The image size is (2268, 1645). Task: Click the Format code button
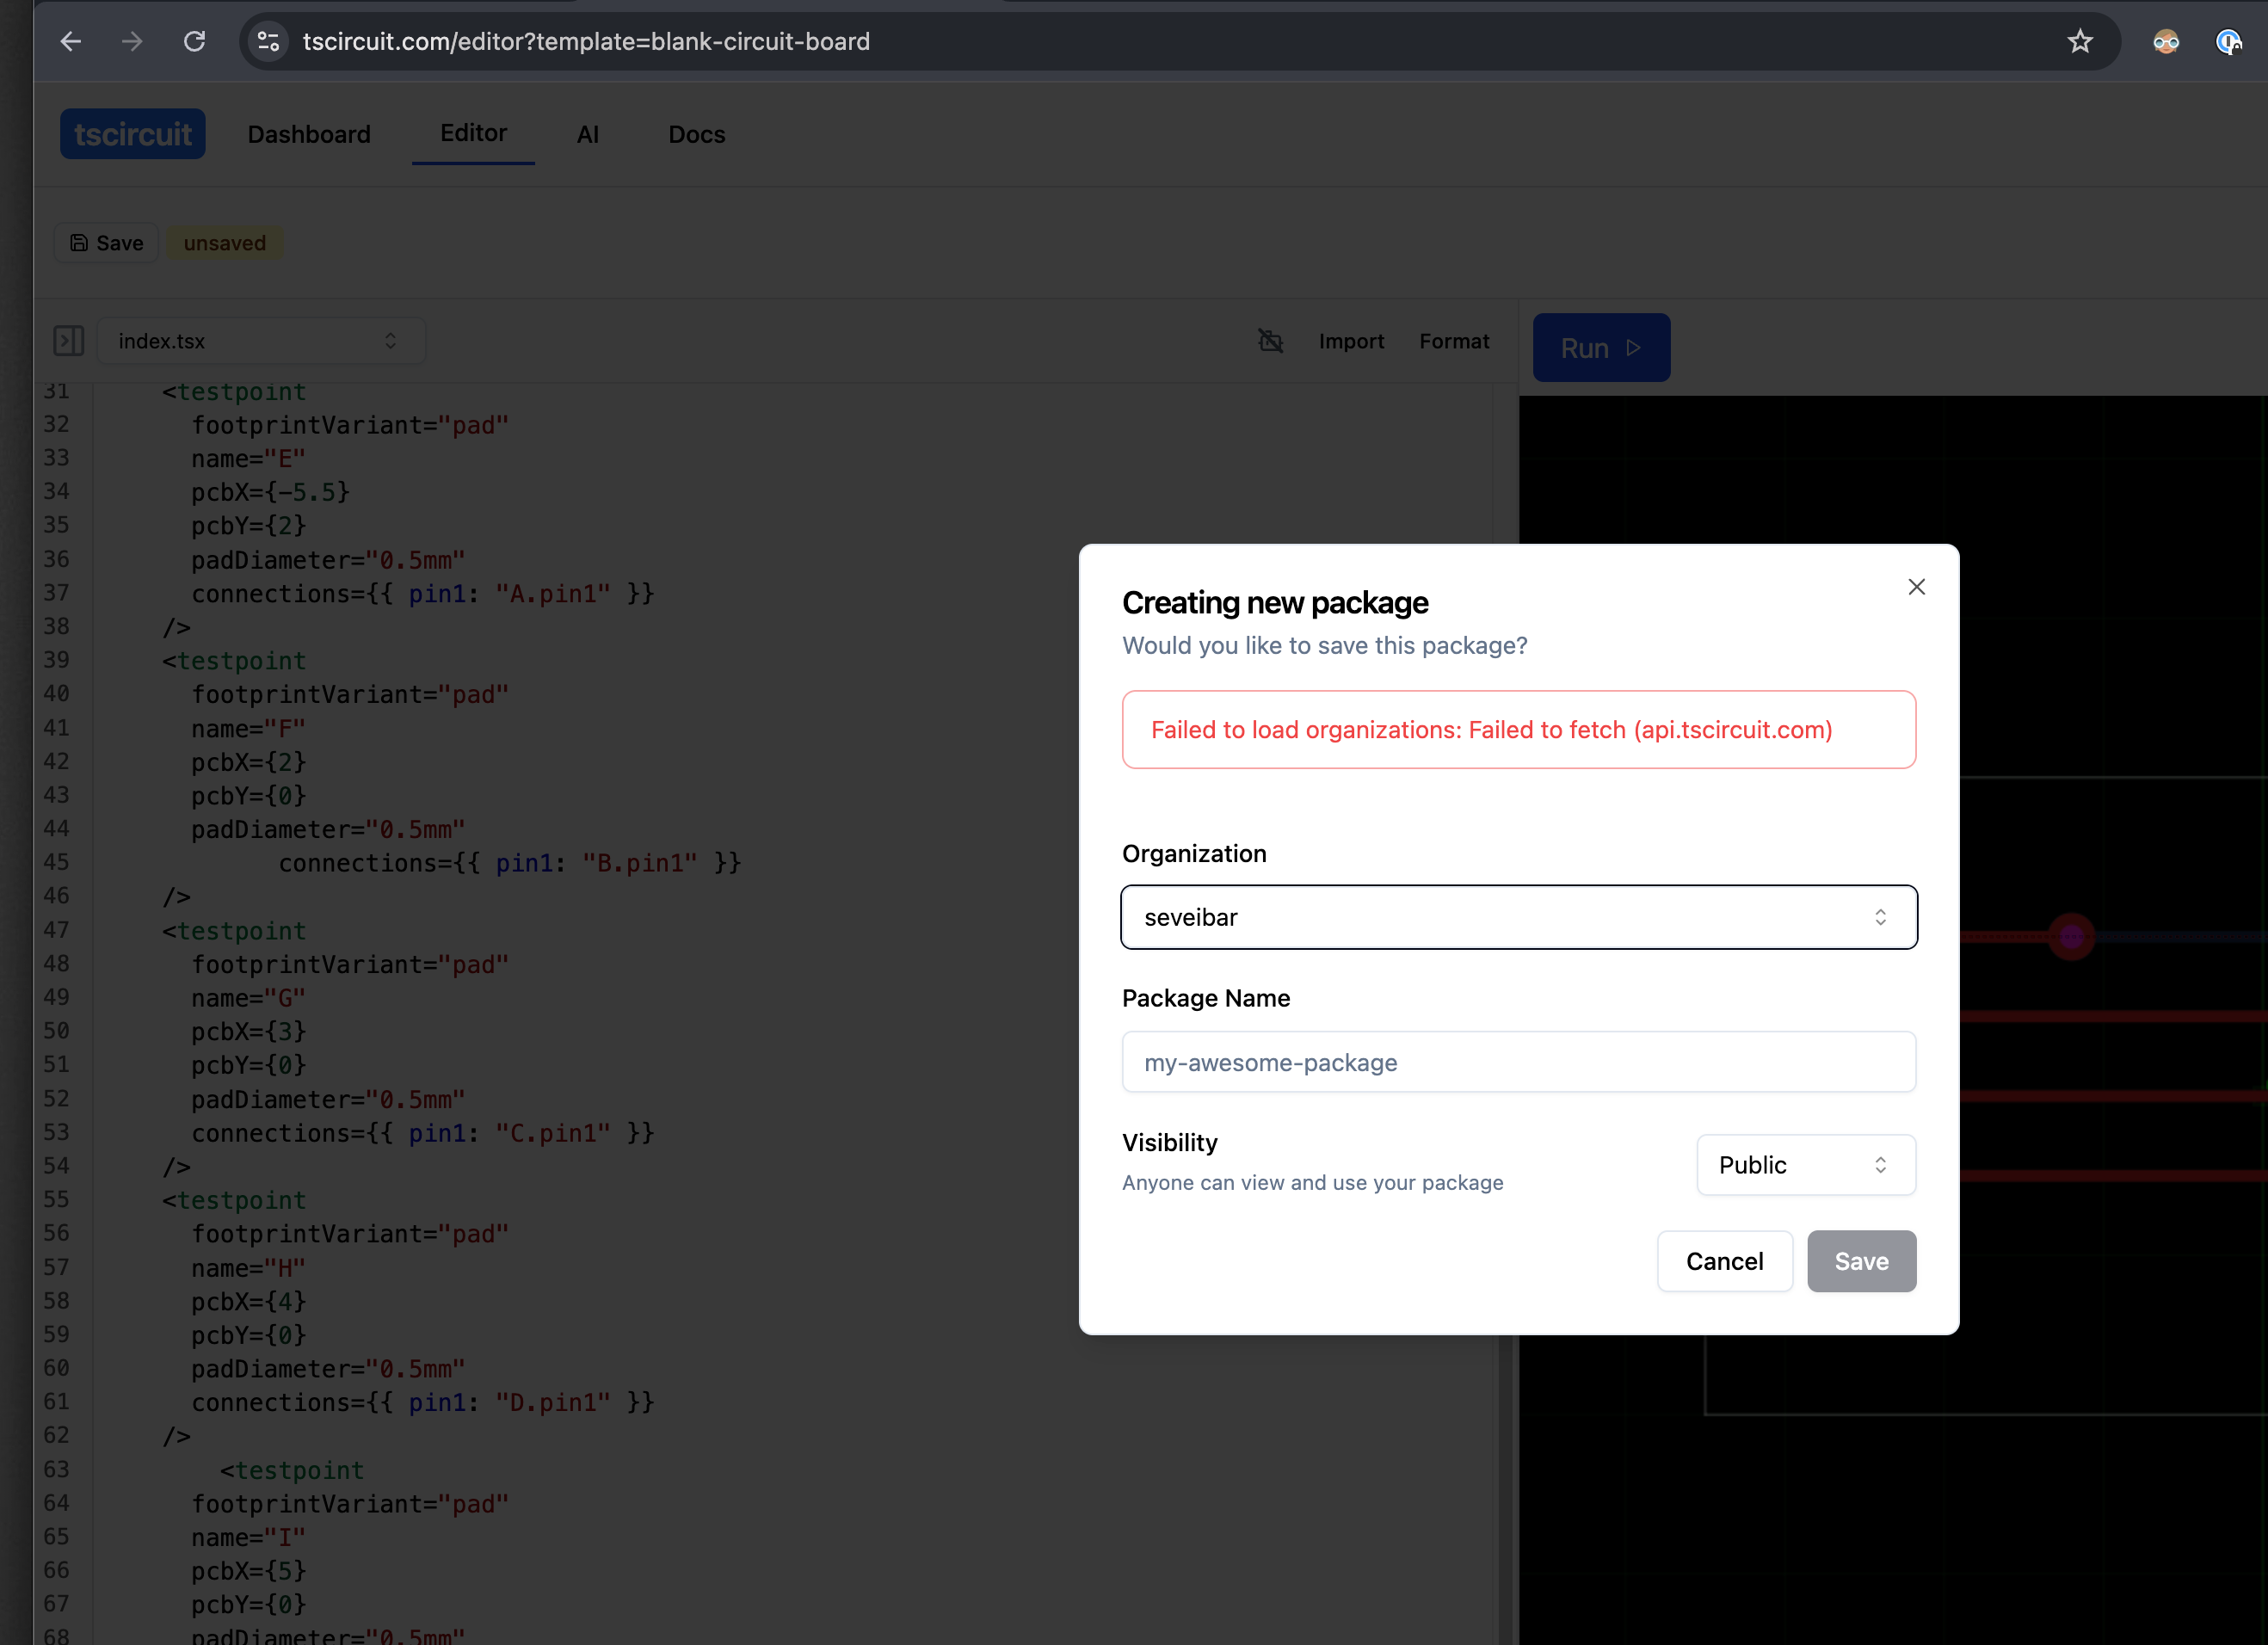click(x=1453, y=341)
